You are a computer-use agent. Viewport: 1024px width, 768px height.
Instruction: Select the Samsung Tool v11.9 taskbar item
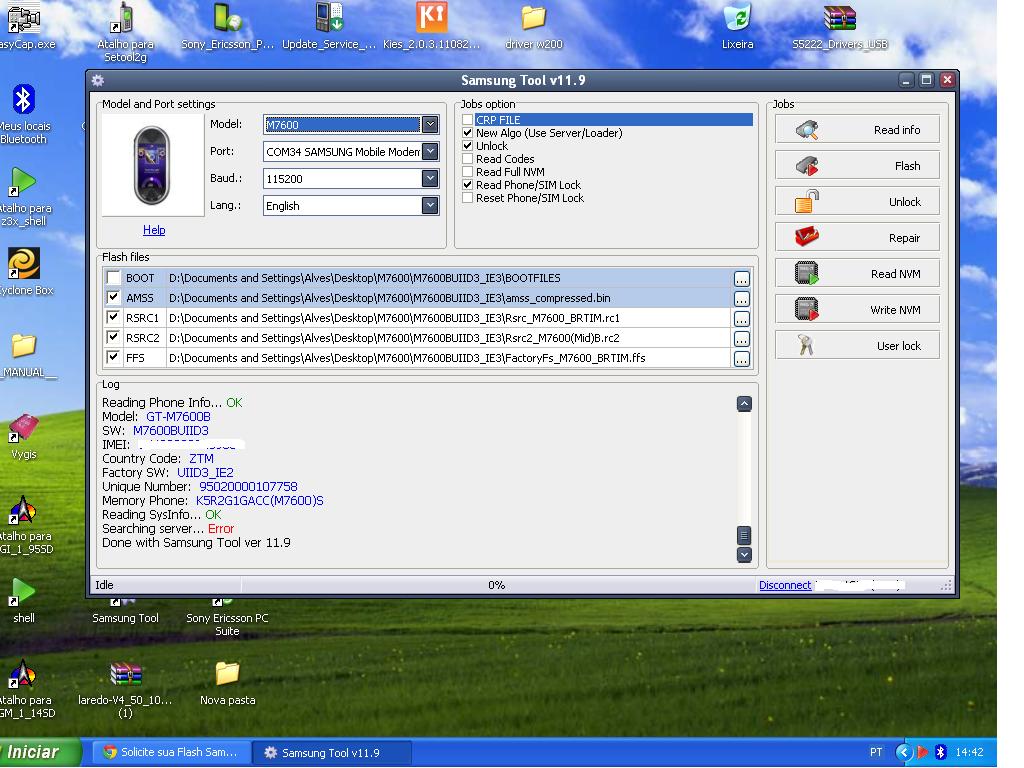[322, 753]
